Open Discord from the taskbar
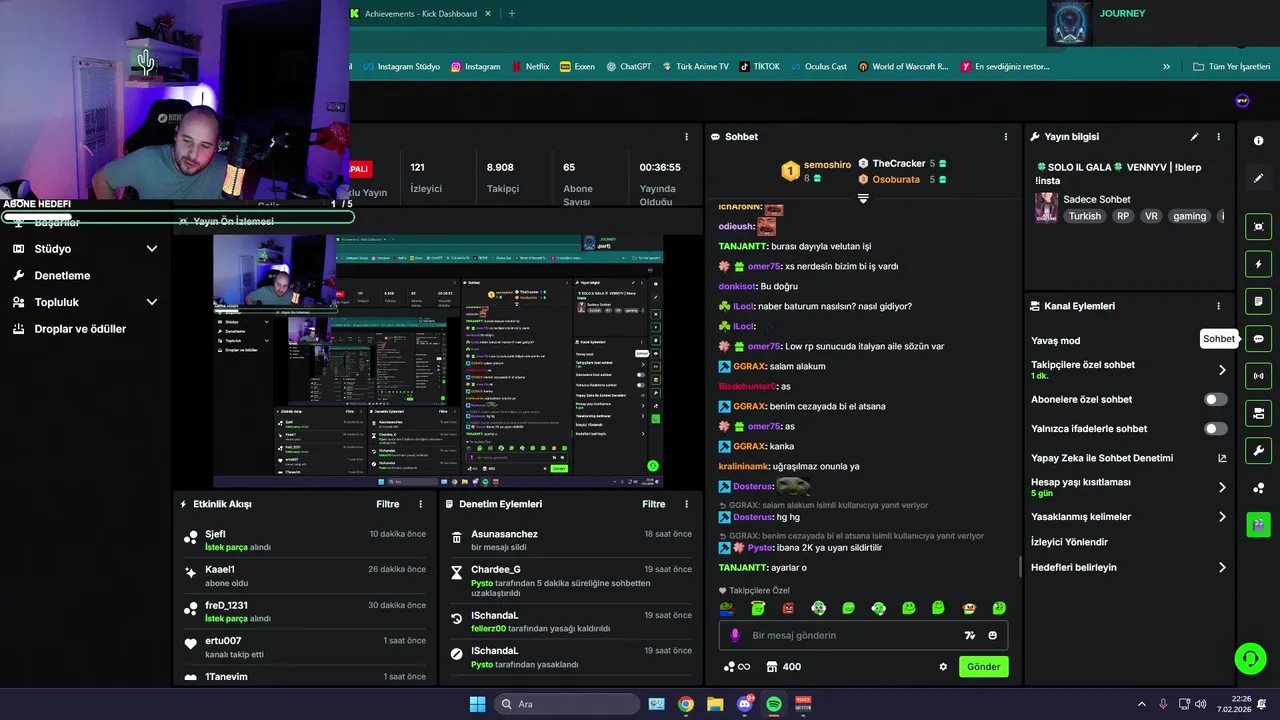The image size is (1280, 720). [x=744, y=704]
